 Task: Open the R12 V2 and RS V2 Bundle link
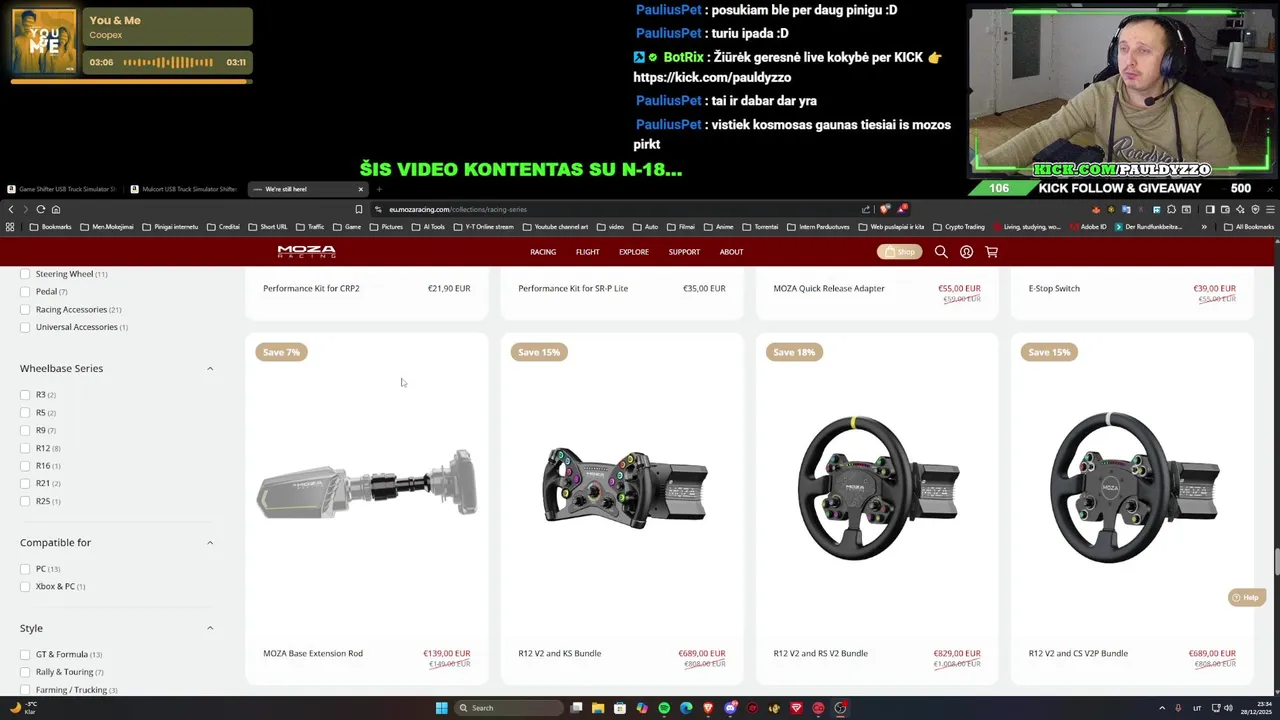[x=820, y=654]
